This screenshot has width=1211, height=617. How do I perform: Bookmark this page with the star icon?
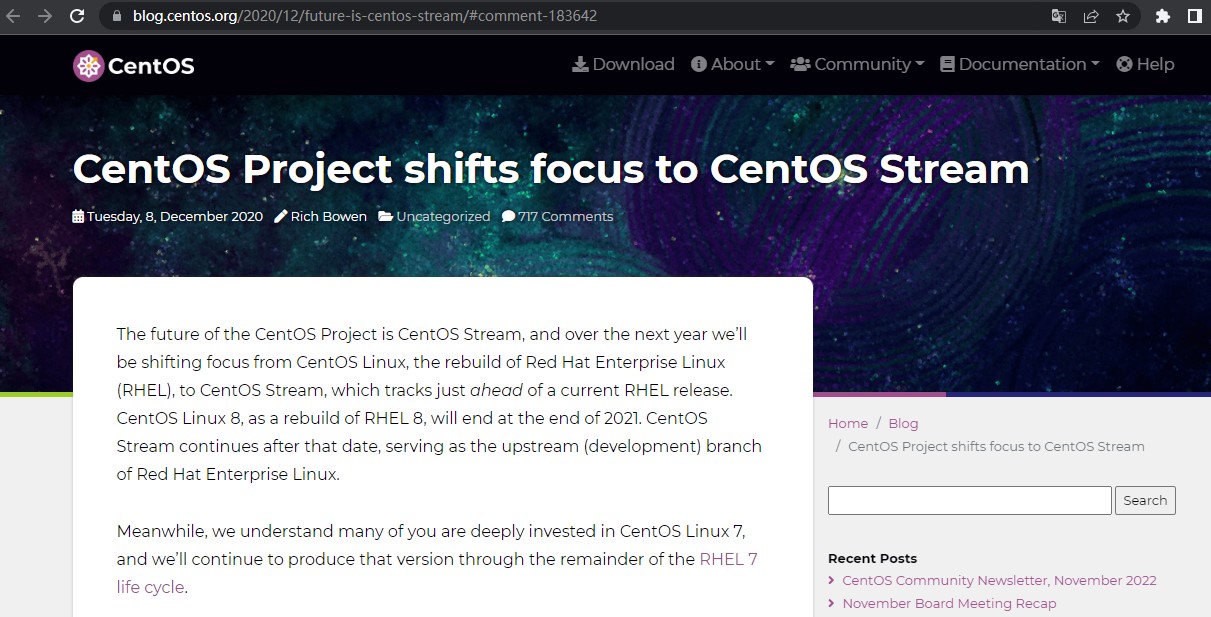coord(1124,16)
